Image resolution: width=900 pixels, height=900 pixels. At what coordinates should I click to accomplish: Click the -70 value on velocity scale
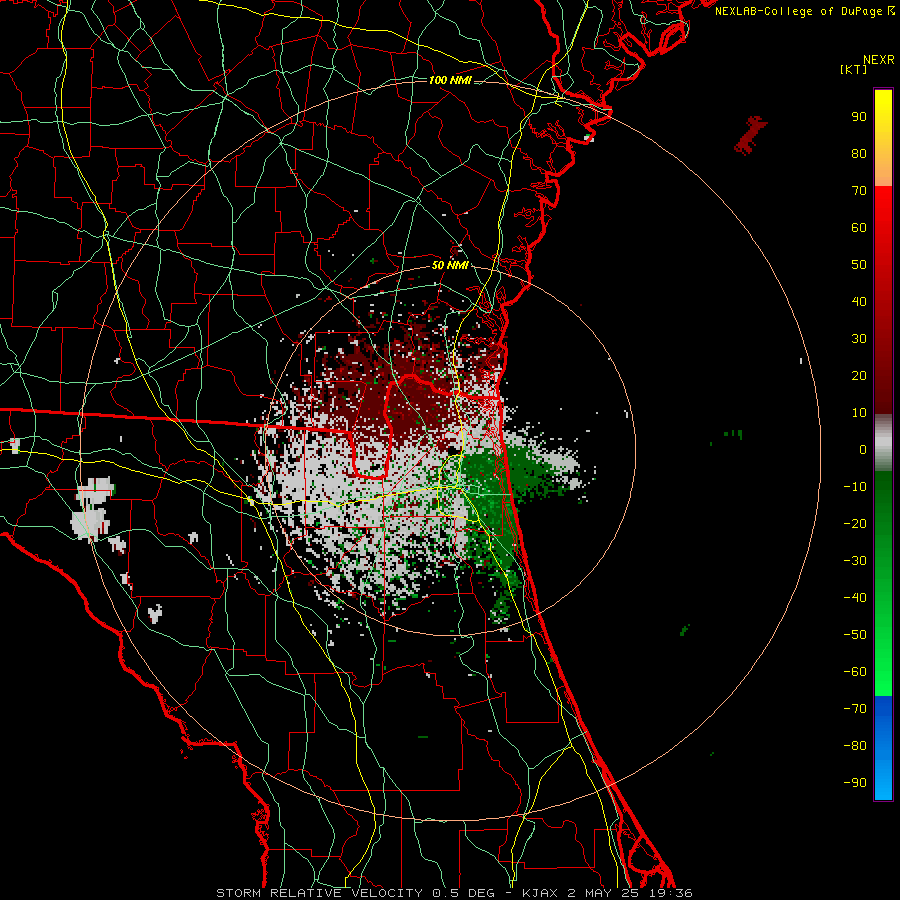(855, 709)
